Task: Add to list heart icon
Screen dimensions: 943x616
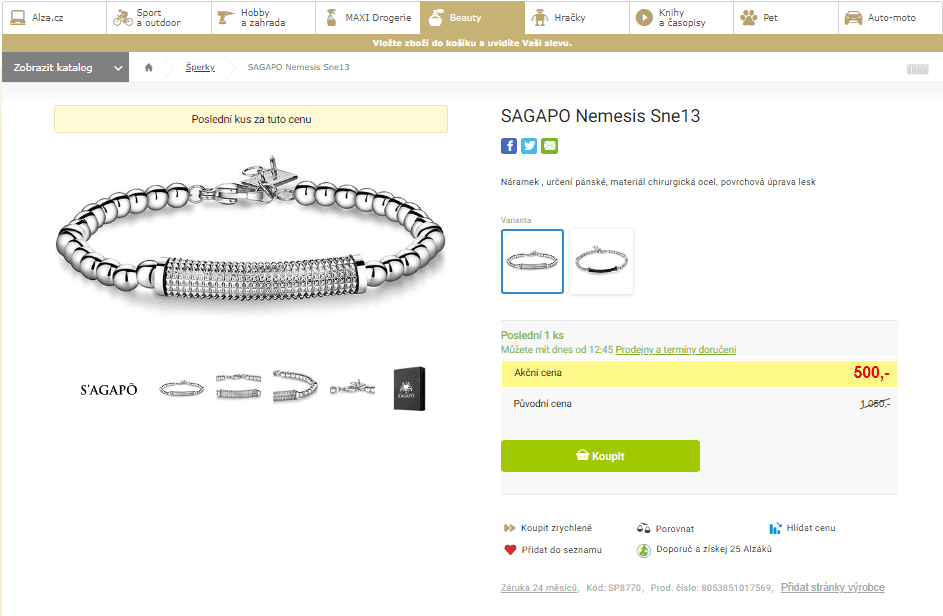Action: (510, 550)
